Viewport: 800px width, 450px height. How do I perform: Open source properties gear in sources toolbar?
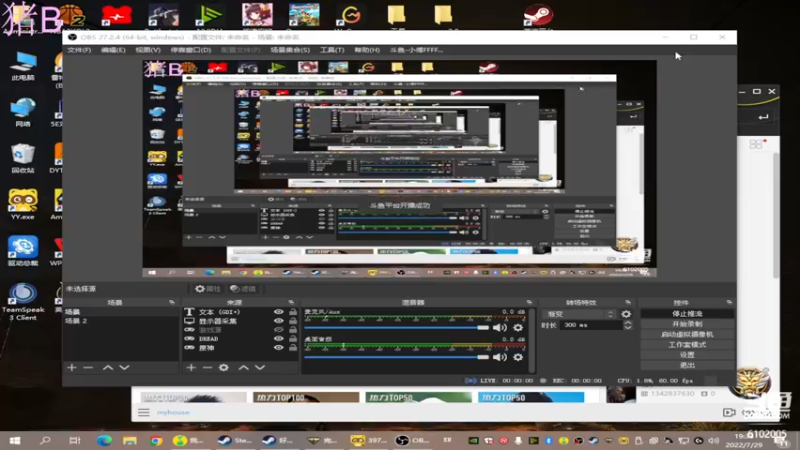pos(223,367)
